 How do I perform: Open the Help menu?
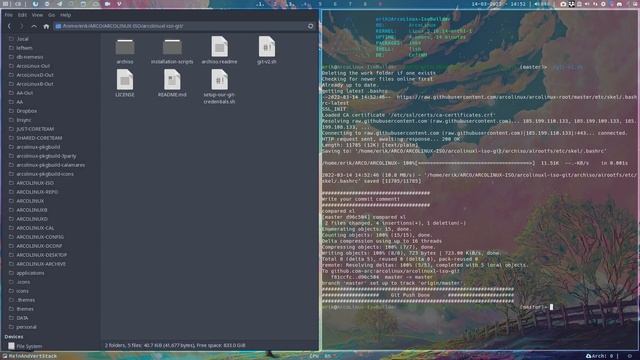(x=66, y=15)
